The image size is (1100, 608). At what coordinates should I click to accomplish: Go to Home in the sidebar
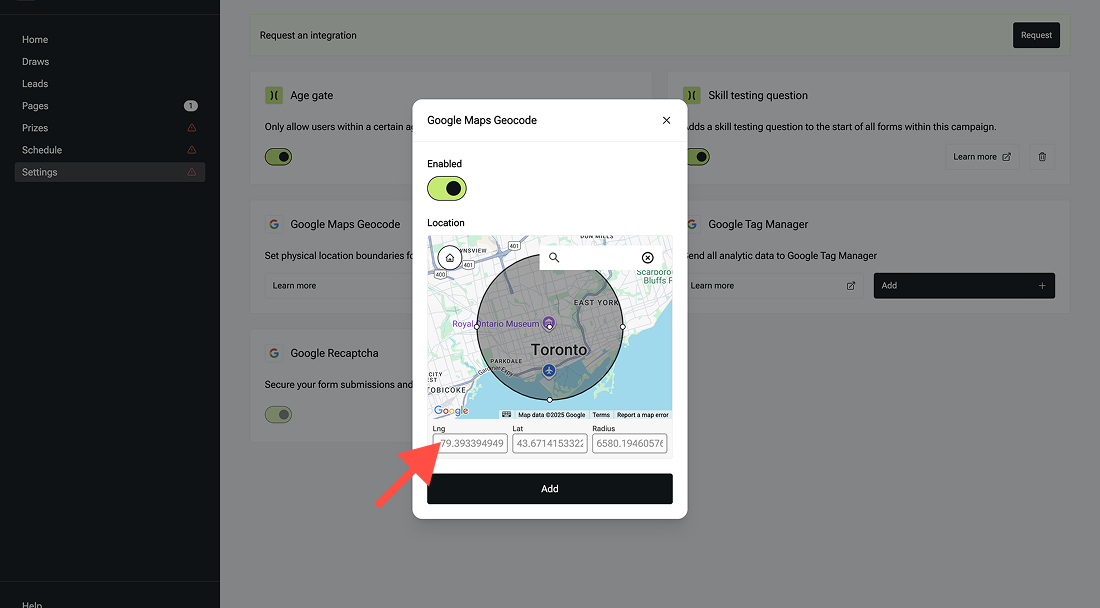point(35,40)
